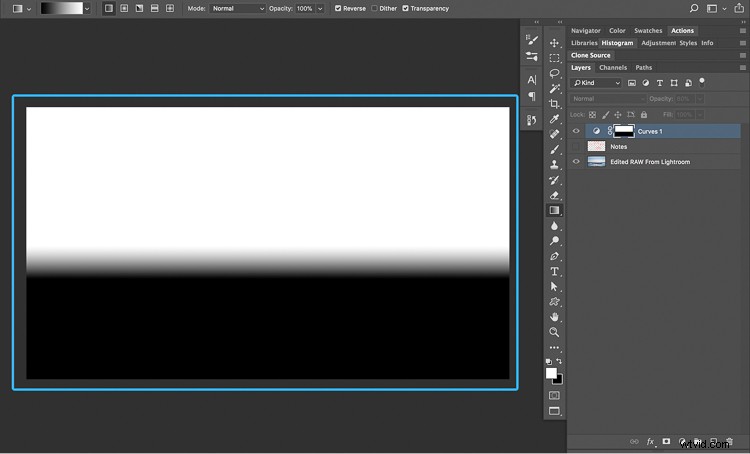Image resolution: width=750 pixels, height=454 pixels.
Task: Hide the Curves 1 layer
Action: (x=575, y=131)
